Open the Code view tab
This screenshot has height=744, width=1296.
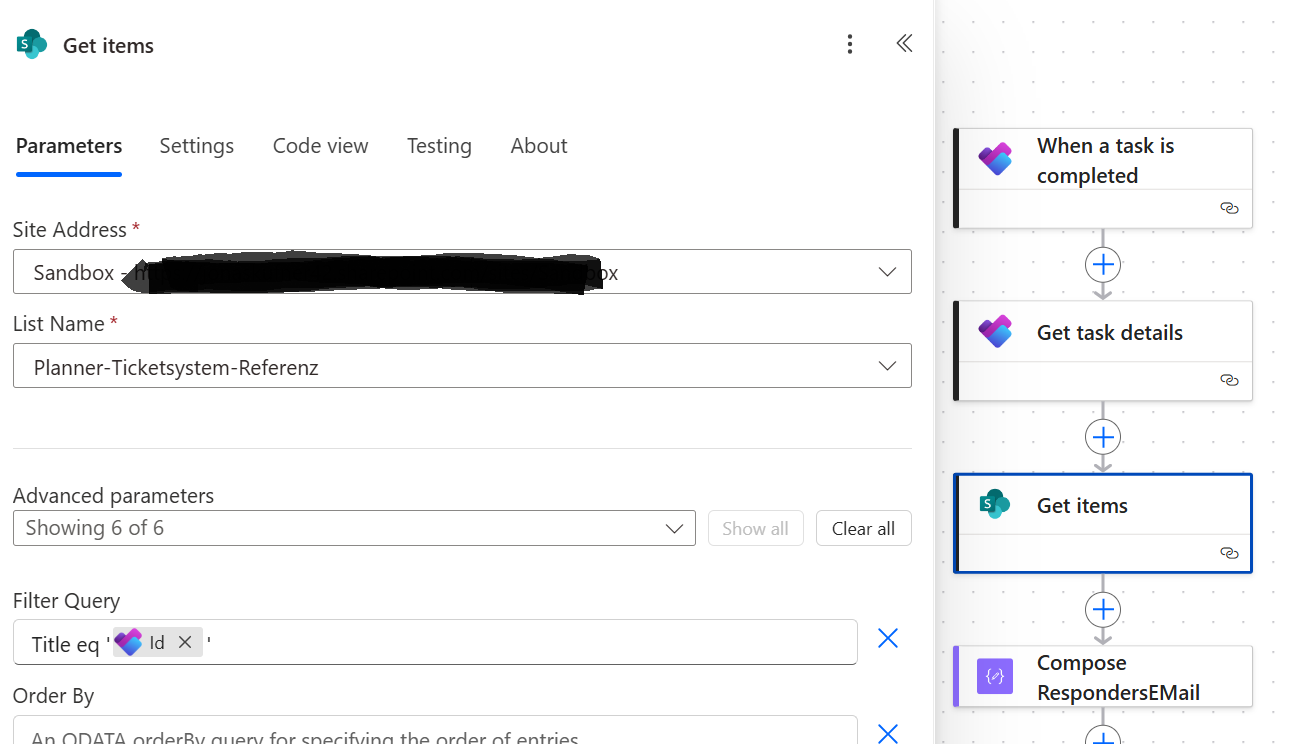pyautogui.click(x=320, y=146)
